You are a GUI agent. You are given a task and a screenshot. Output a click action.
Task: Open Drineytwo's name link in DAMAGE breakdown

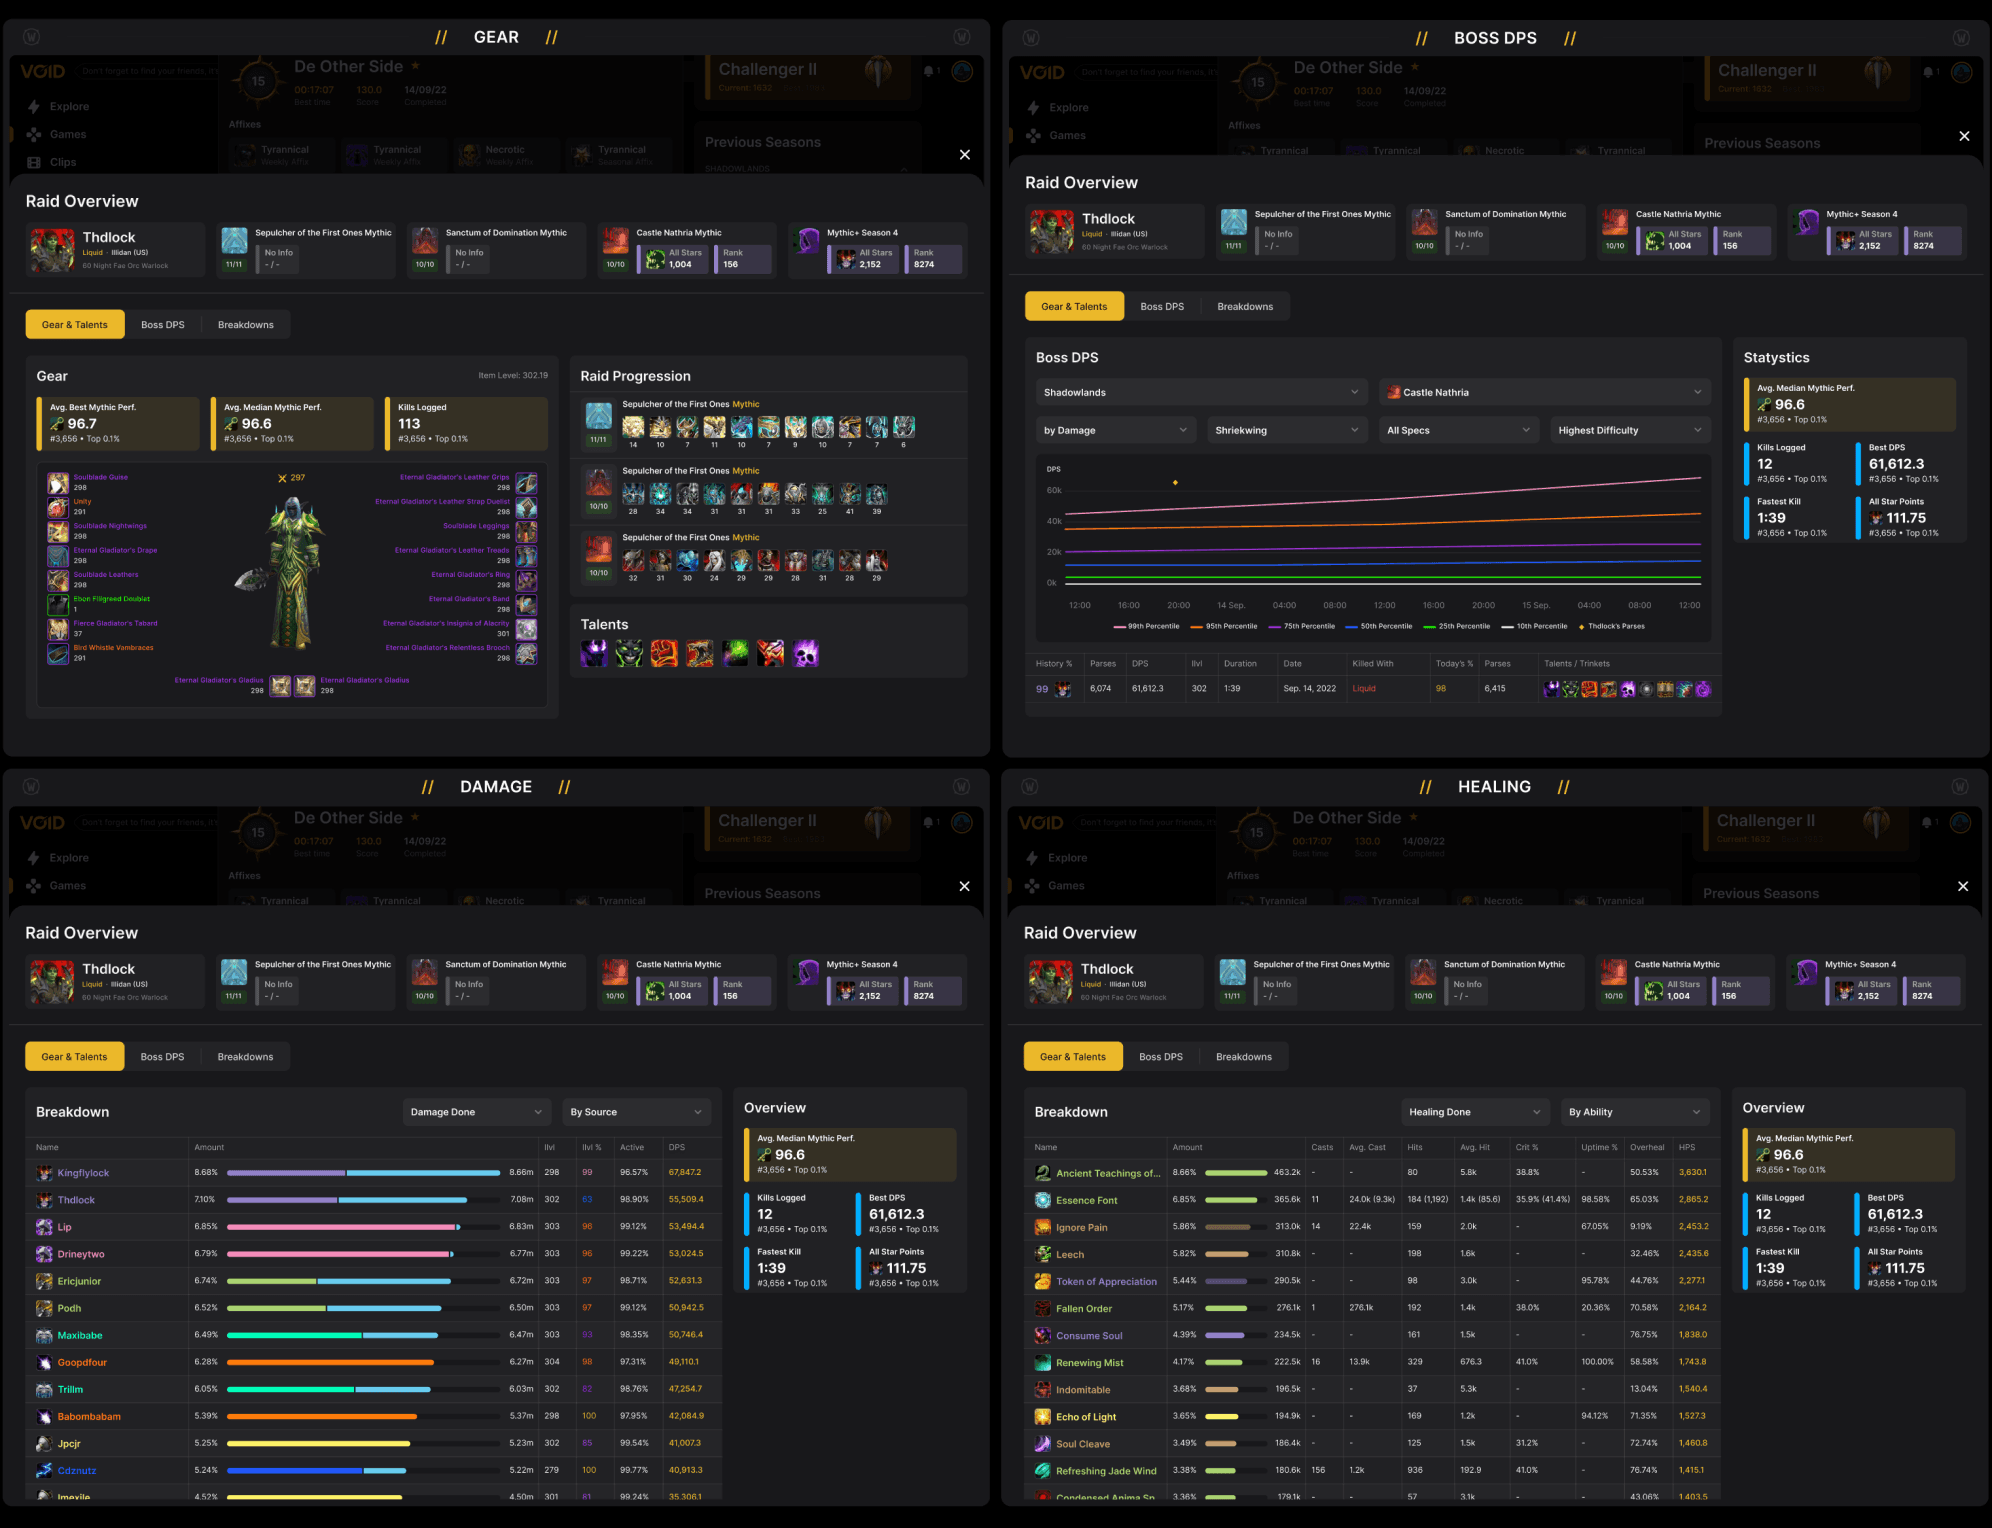[81, 1254]
